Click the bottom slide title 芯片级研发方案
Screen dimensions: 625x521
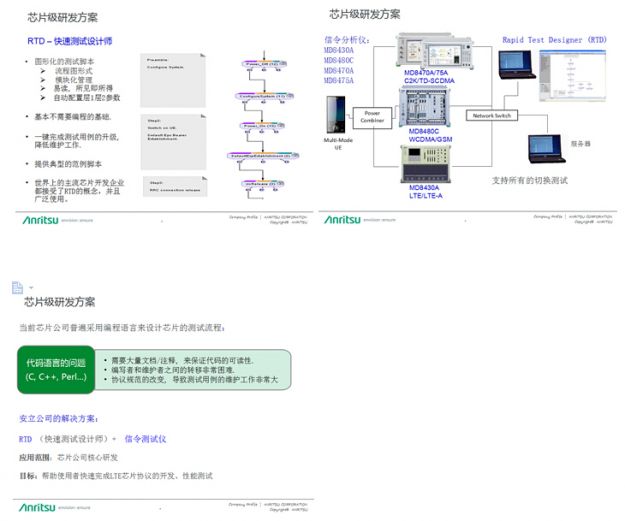(x=60, y=302)
